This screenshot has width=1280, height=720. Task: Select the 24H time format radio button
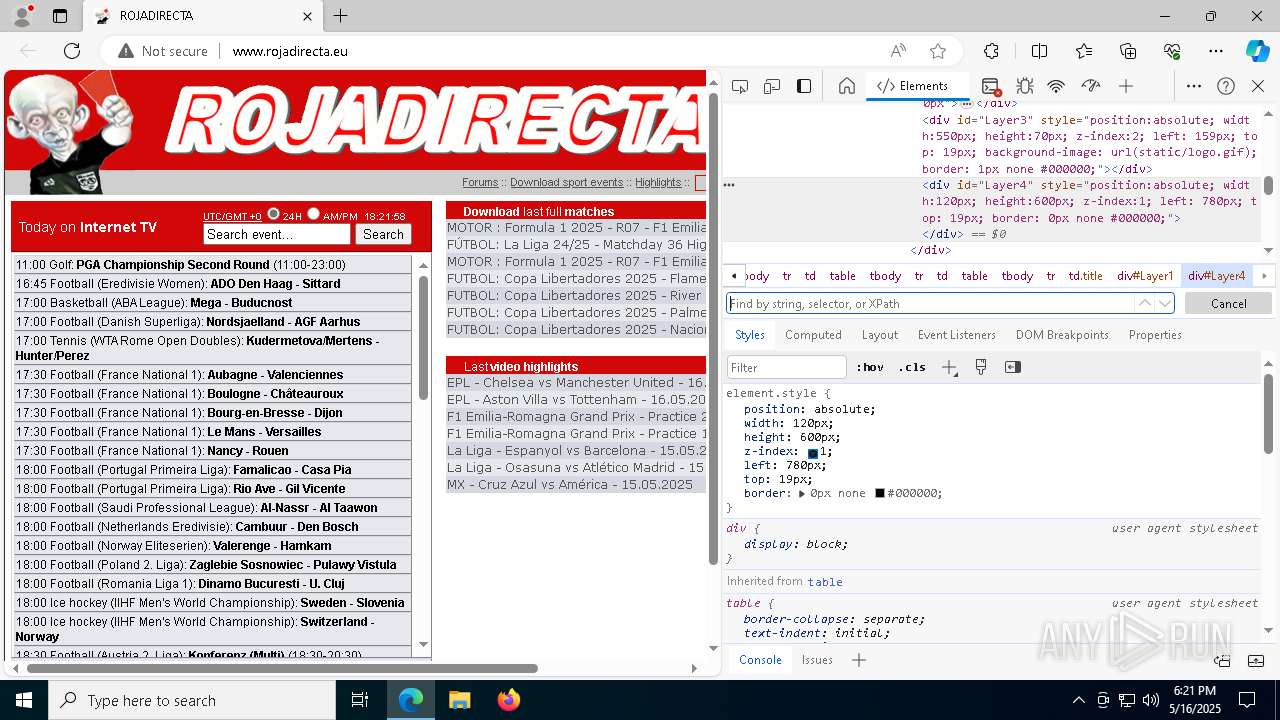273,214
